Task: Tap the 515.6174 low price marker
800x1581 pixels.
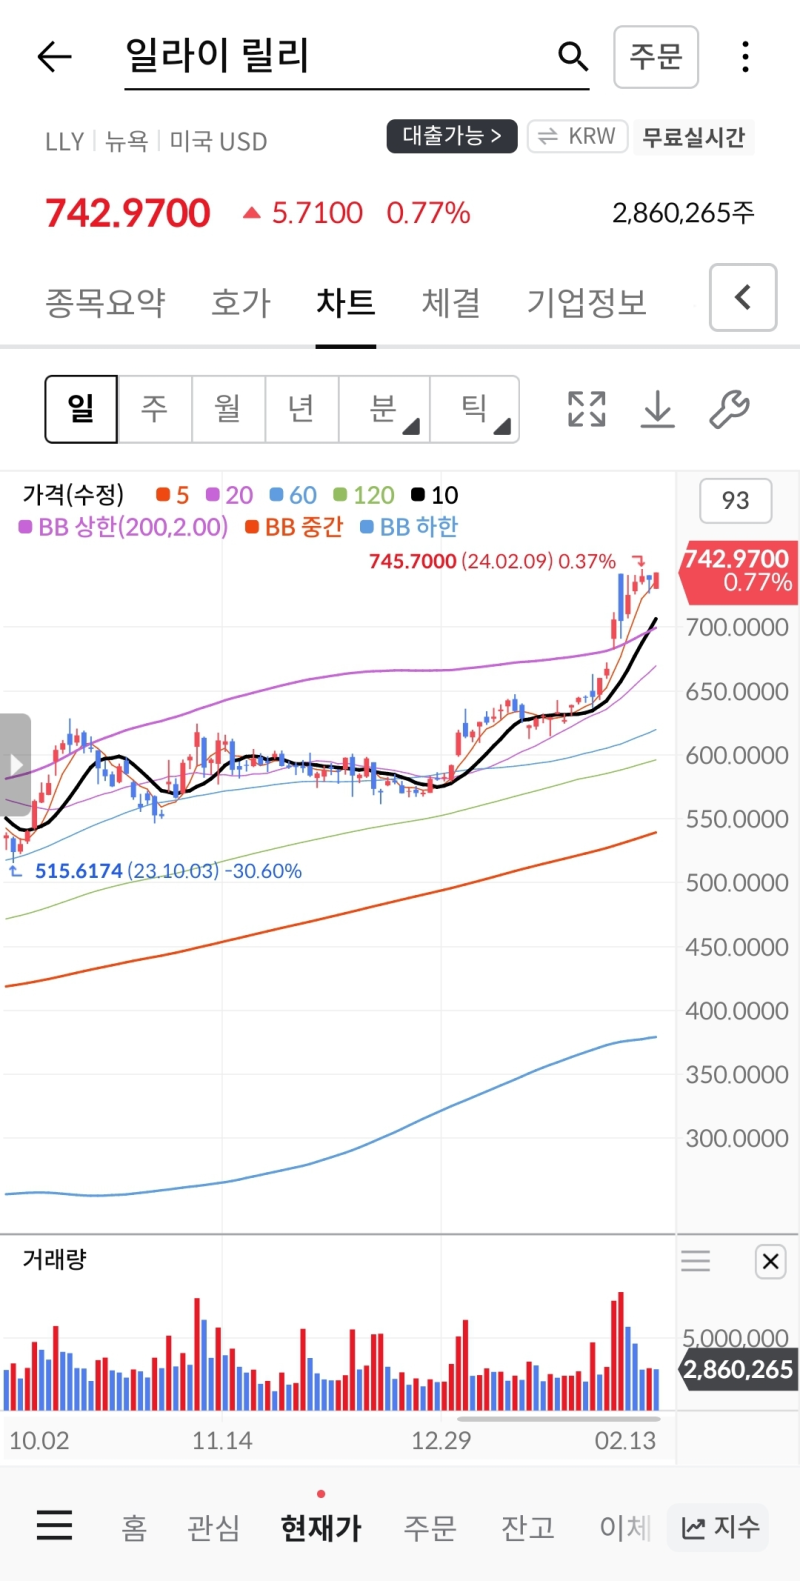Action: (79, 871)
